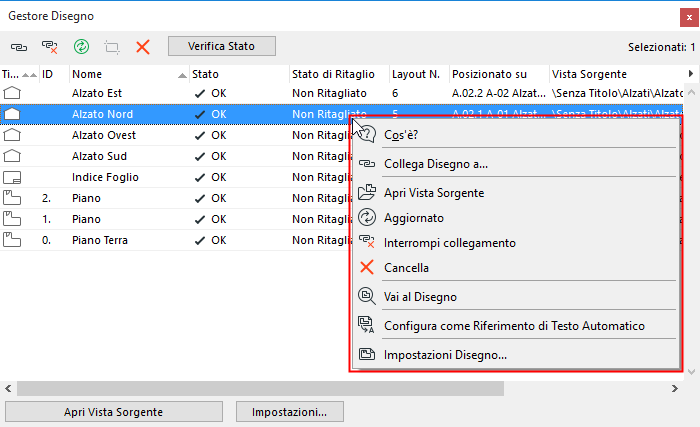Viewport: 700px width, 427px height.
Task: Click the link drawing toolbar icon
Action: pyautogui.click(x=19, y=47)
